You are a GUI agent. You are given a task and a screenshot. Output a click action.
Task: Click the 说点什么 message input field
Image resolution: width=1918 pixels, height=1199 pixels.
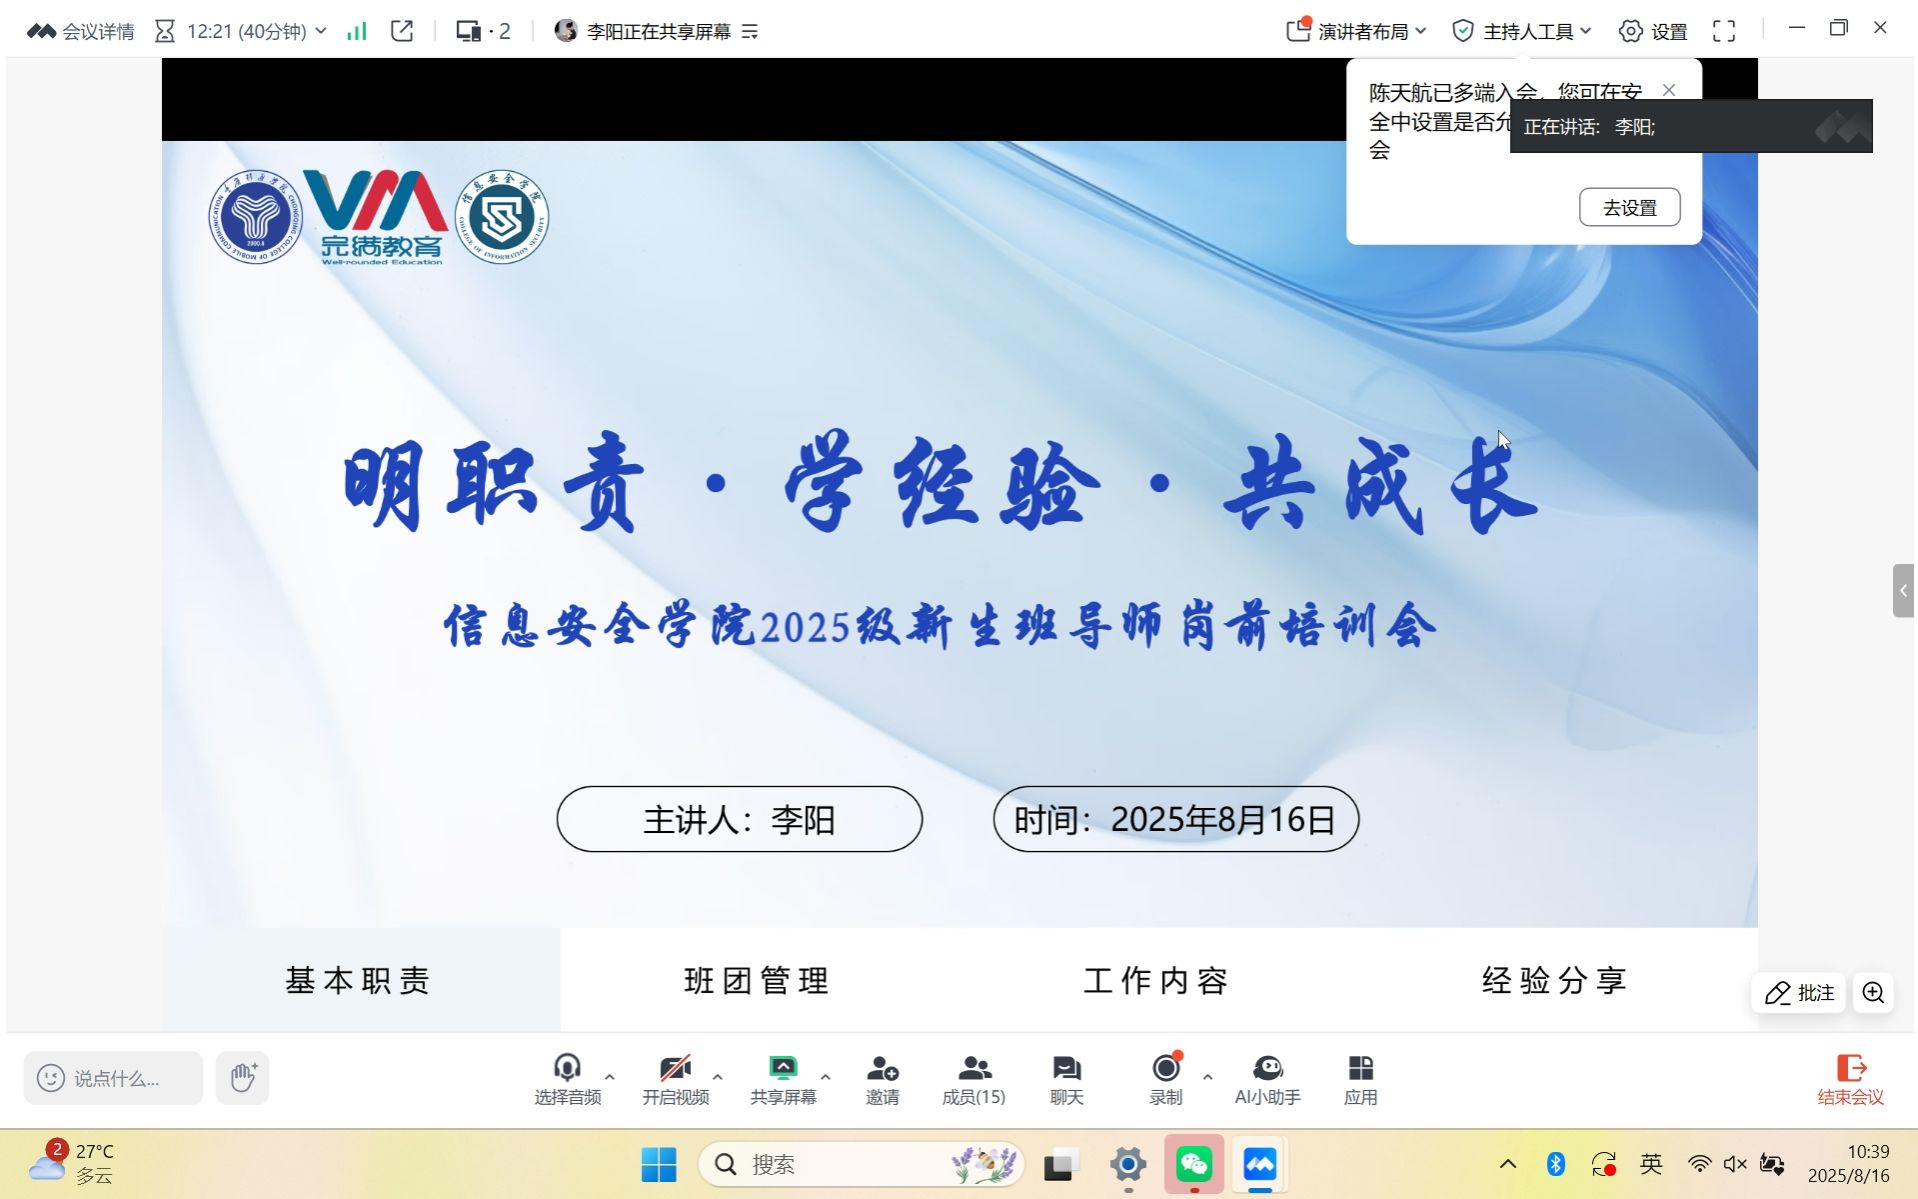pos(114,1078)
